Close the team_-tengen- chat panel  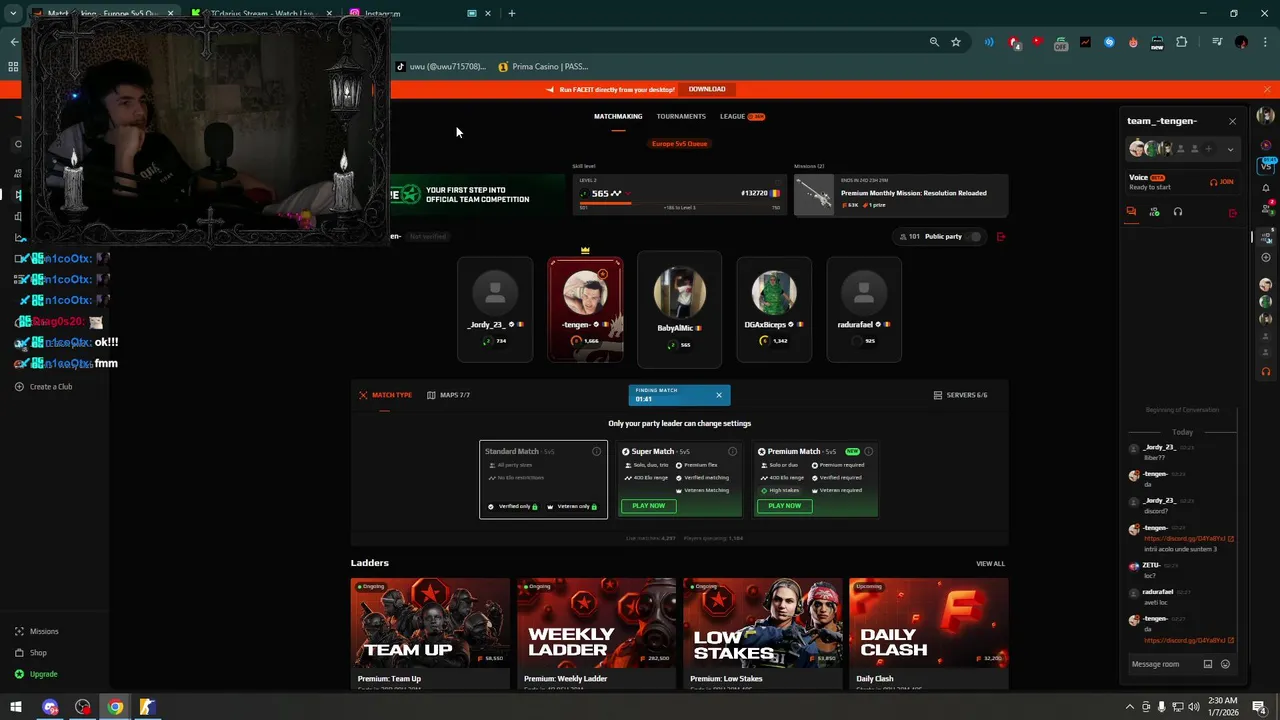point(1232,121)
